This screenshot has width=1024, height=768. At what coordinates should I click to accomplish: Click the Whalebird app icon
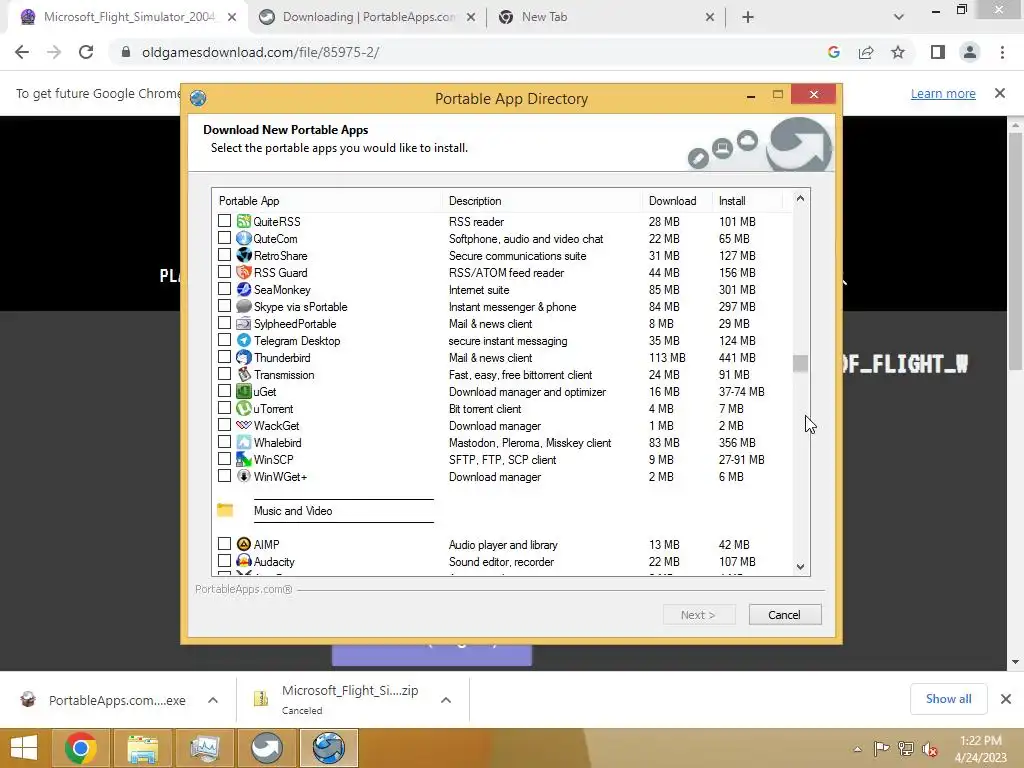tap(244, 442)
